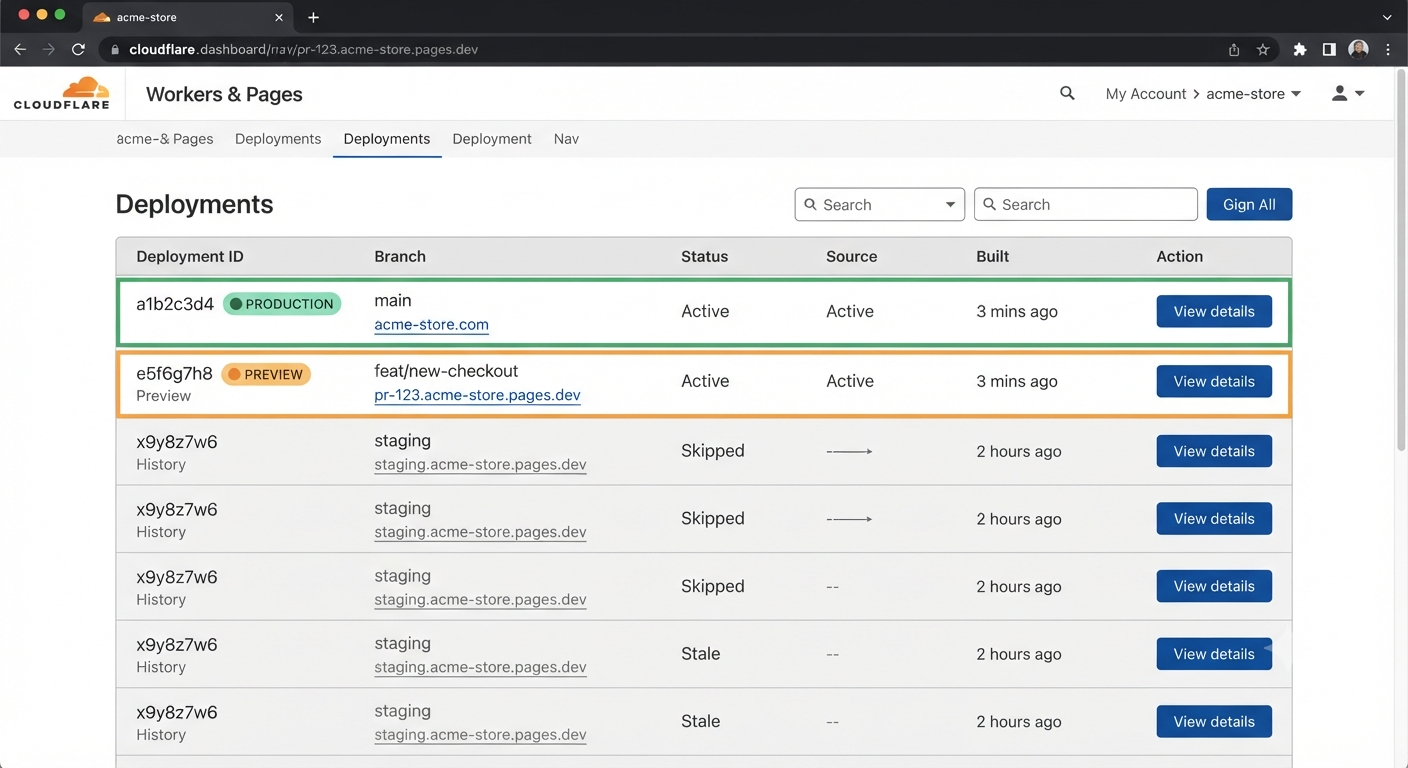
Task: Open the acme-store account dropdown
Action: click(1254, 93)
